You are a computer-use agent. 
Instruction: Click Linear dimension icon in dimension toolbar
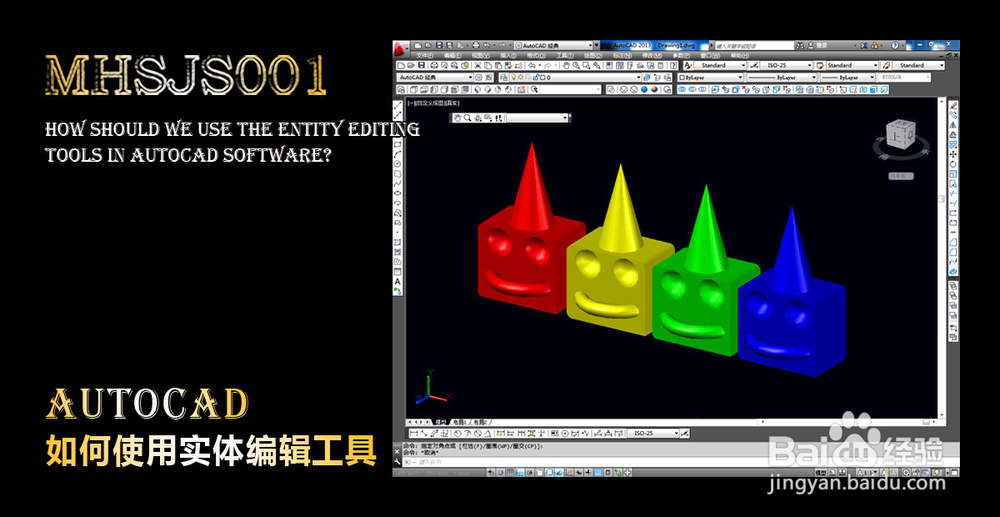pyautogui.click(x=414, y=433)
